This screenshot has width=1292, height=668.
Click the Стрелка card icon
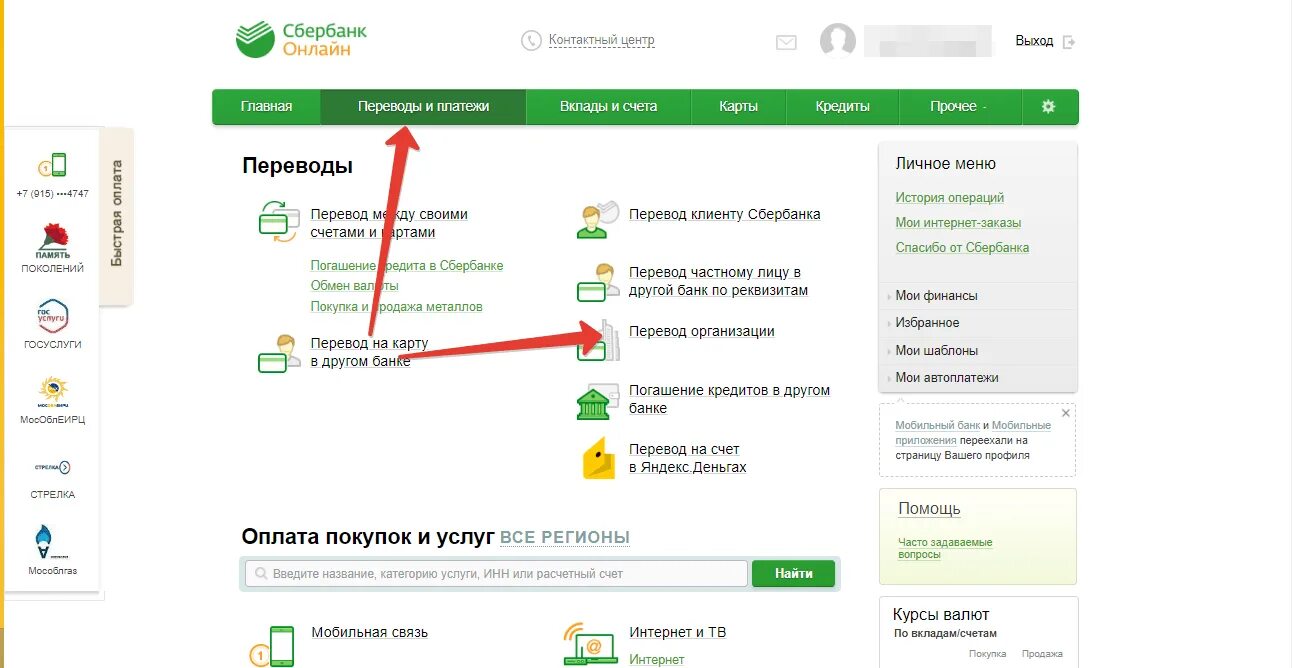click(x=53, y=467)
